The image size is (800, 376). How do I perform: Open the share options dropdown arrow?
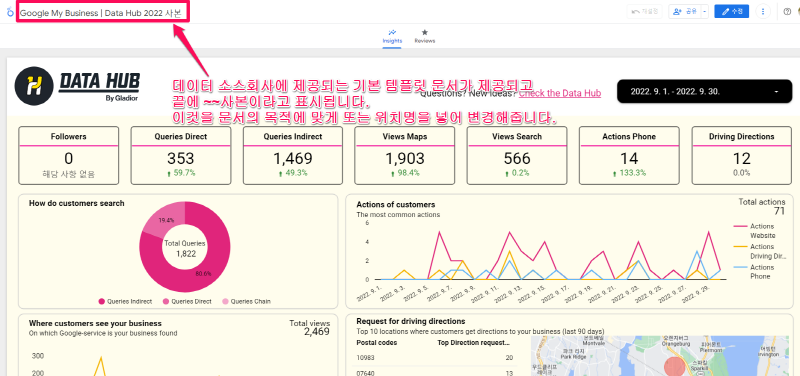click(x=705, y=11)
